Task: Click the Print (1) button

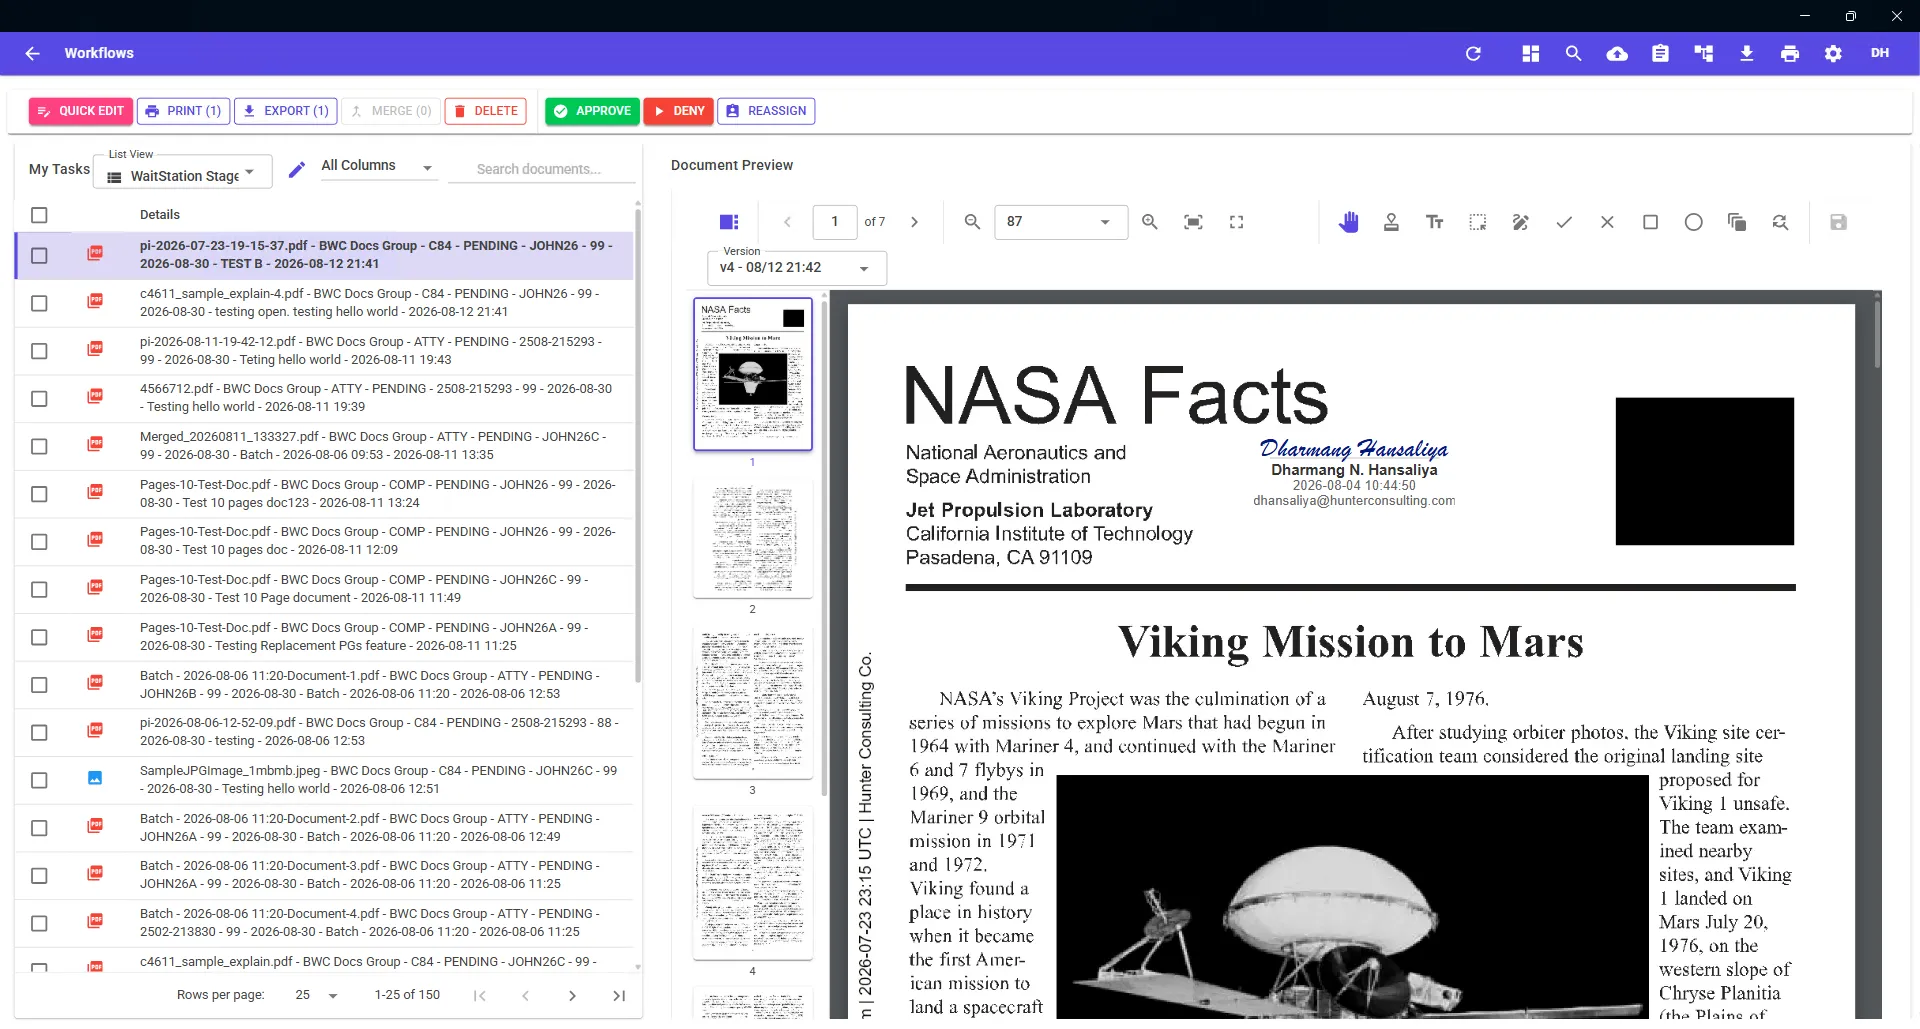Action: pos(183,111)
